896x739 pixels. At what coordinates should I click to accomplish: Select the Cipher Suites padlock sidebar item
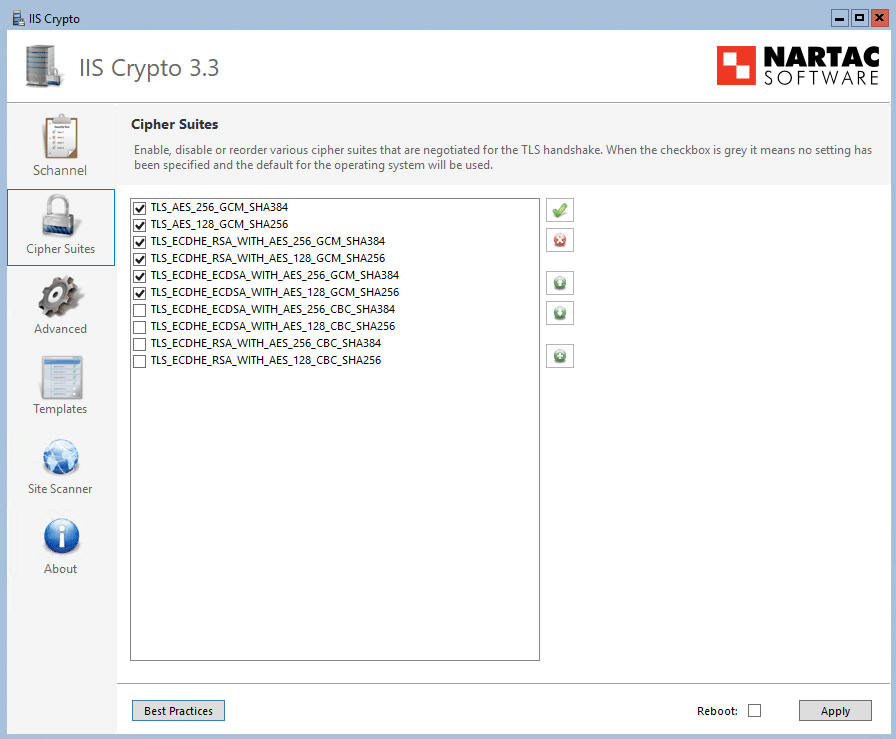[x=61, y=227]
